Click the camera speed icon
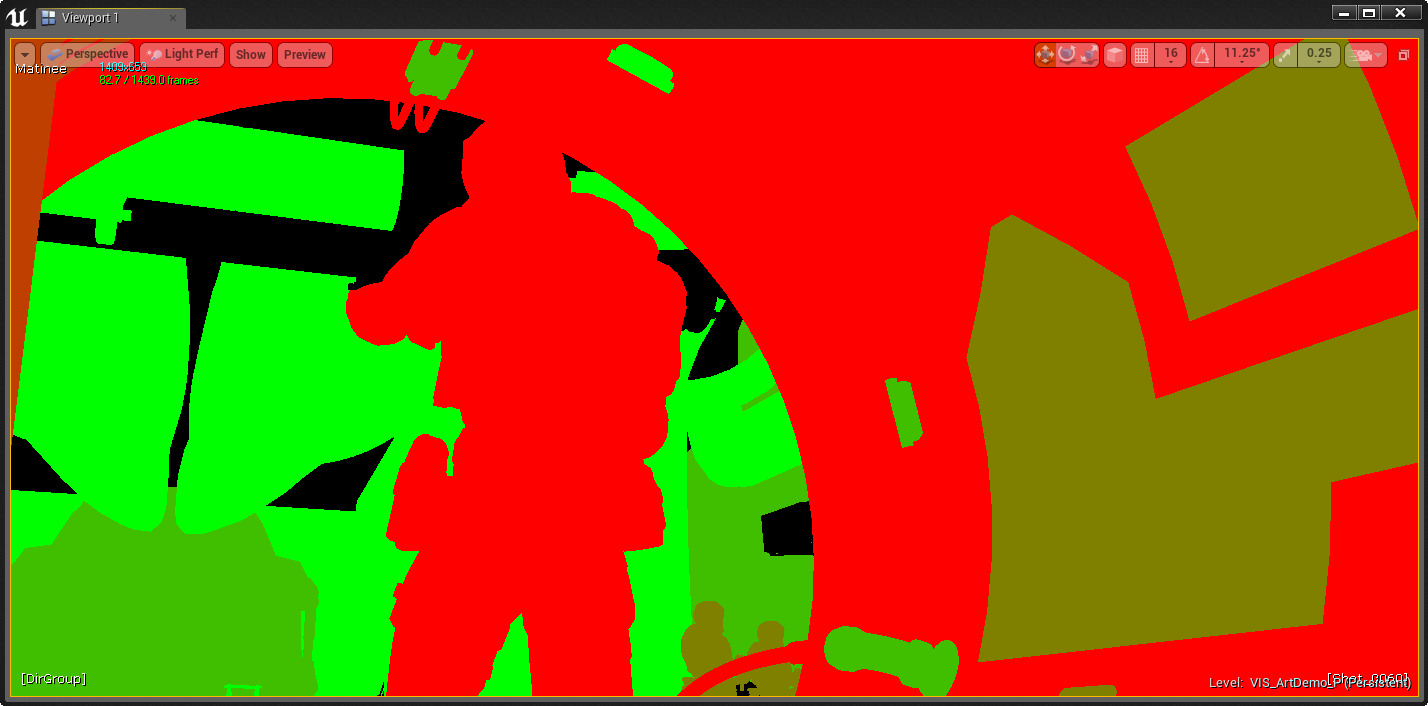The height and width of the screenshot is (706, 1428). coord(1360,55)
